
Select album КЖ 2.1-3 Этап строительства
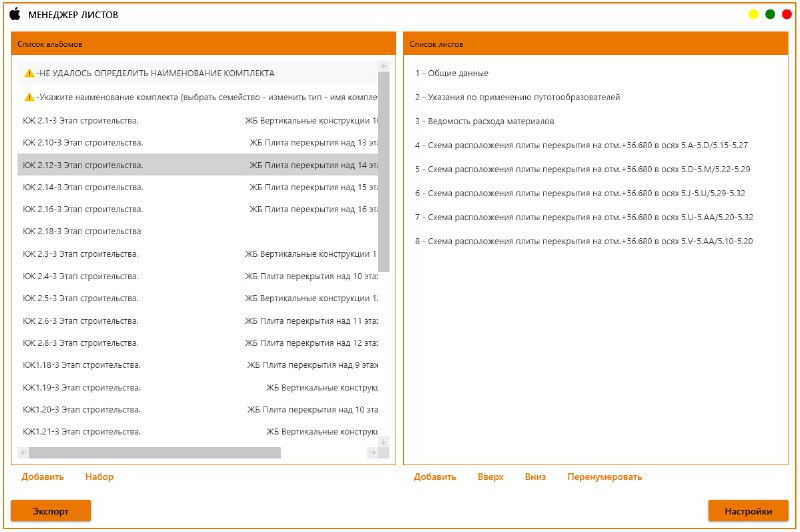point(198,121)
